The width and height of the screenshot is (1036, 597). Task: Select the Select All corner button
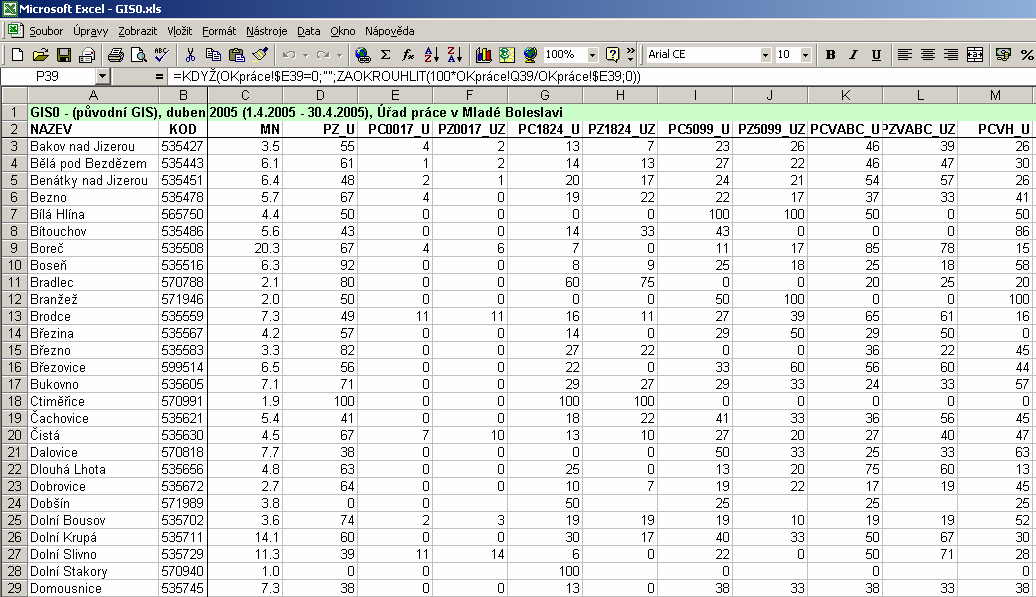click(14, 95)
